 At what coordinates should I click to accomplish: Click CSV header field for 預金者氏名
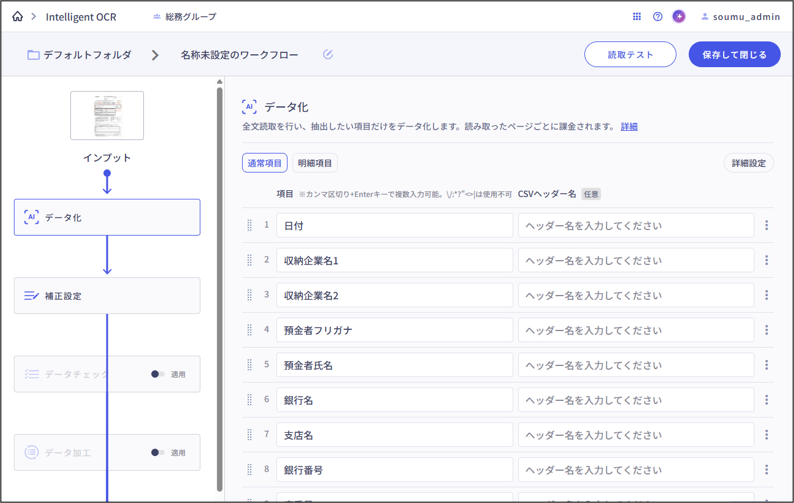(635, 365)
